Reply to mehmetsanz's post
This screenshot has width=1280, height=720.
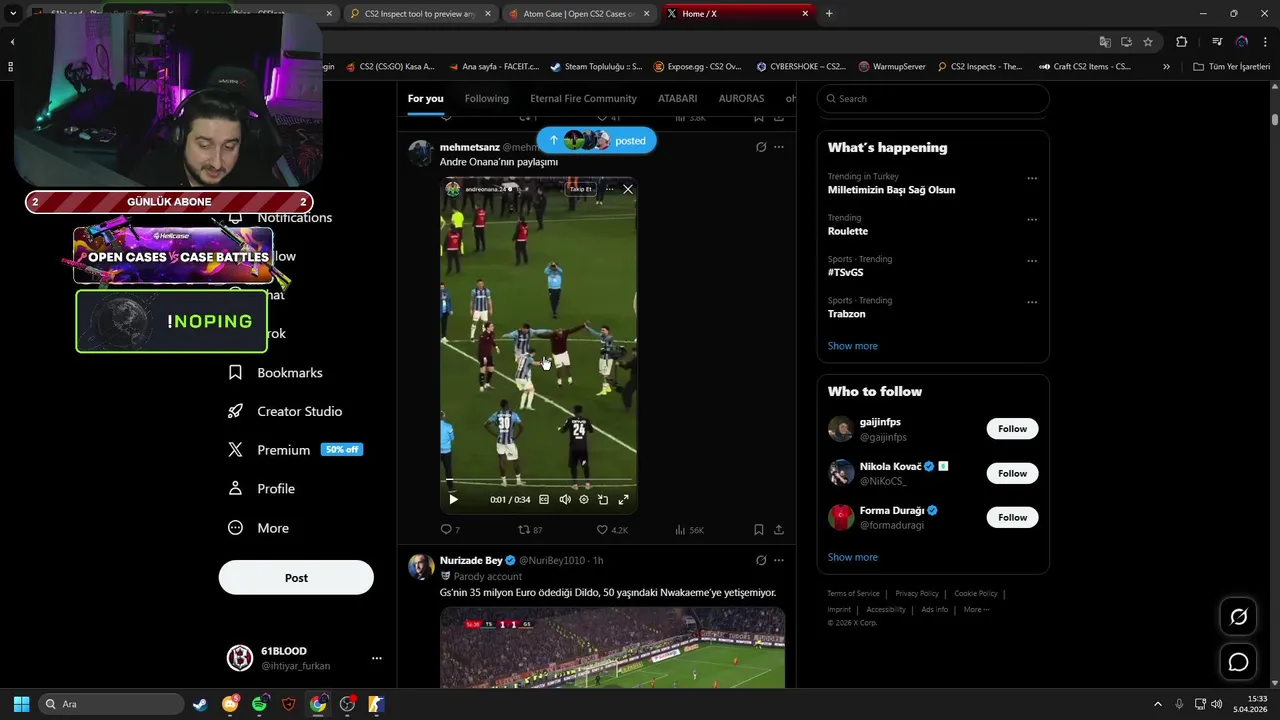click(x=450, y=530)
